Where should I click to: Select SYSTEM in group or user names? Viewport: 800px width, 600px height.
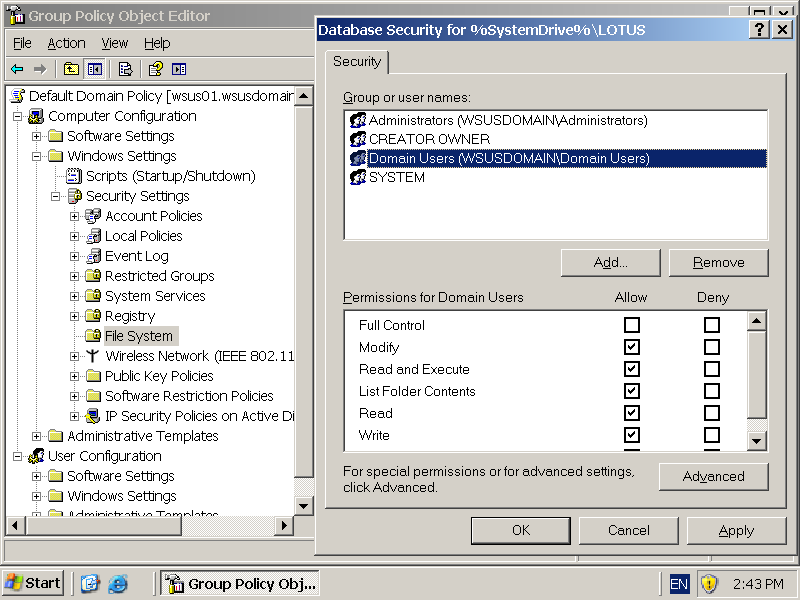[x=396, y=177]
